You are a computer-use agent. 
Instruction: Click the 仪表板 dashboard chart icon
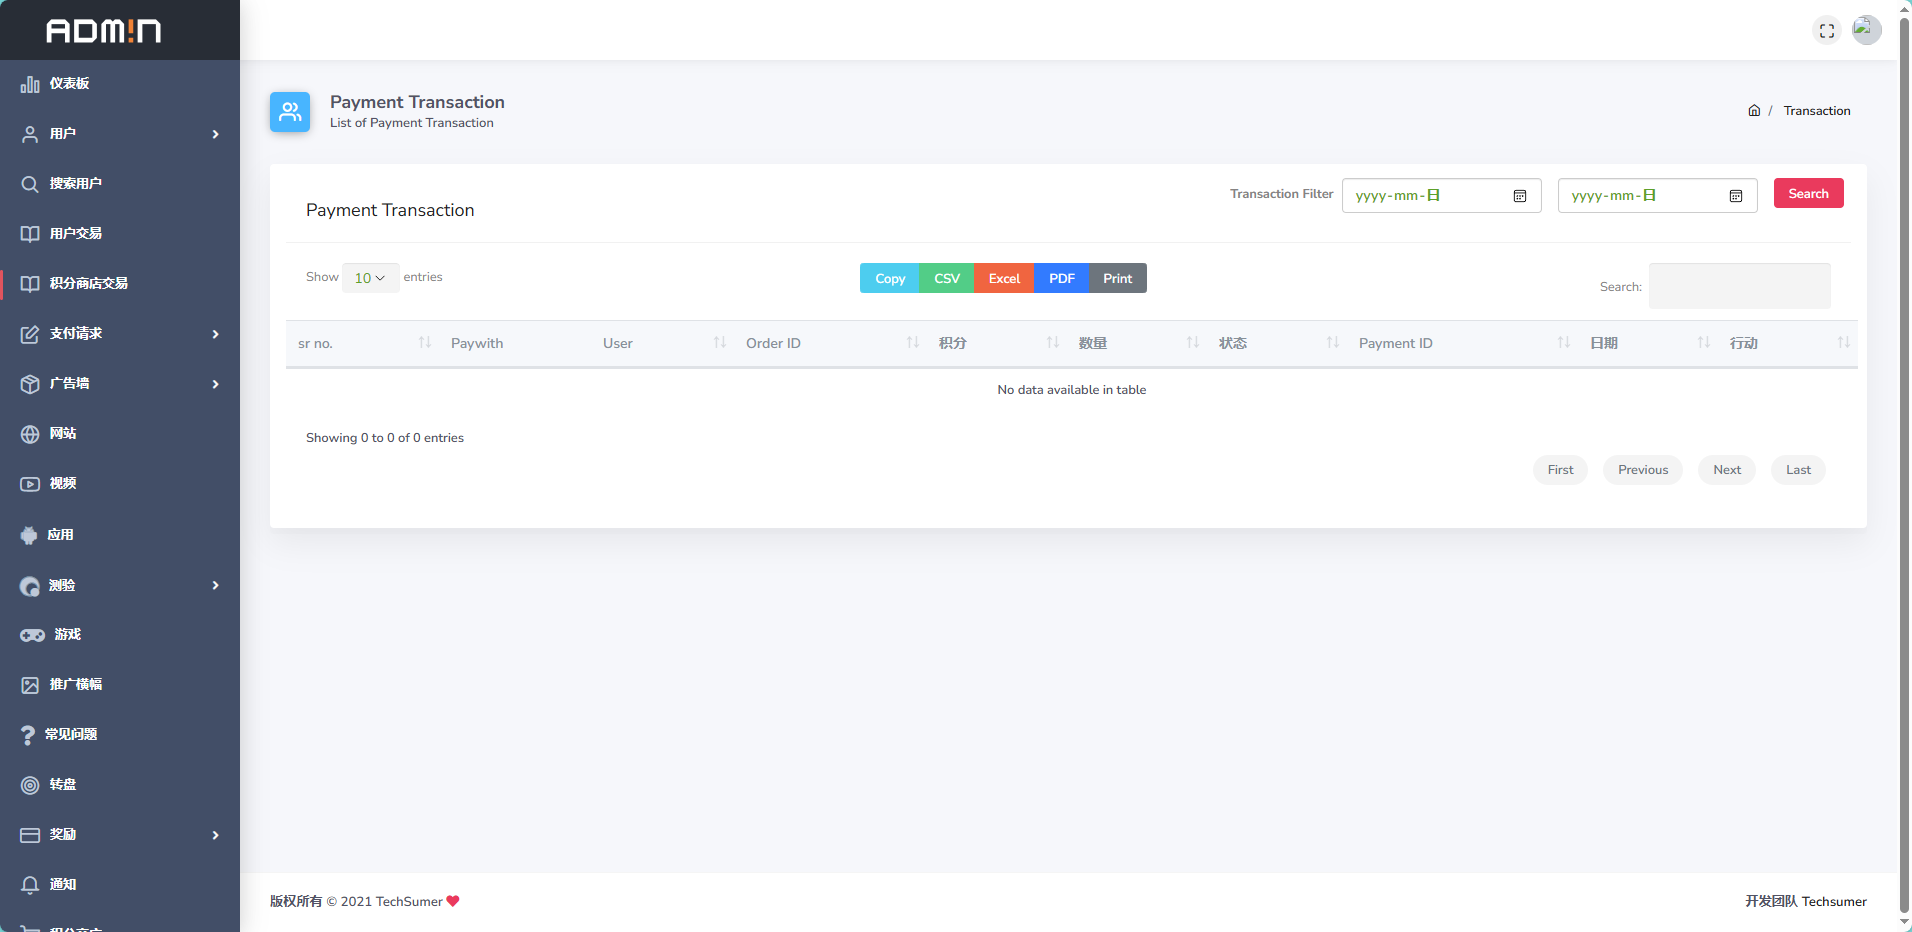[x=30, y=84]
